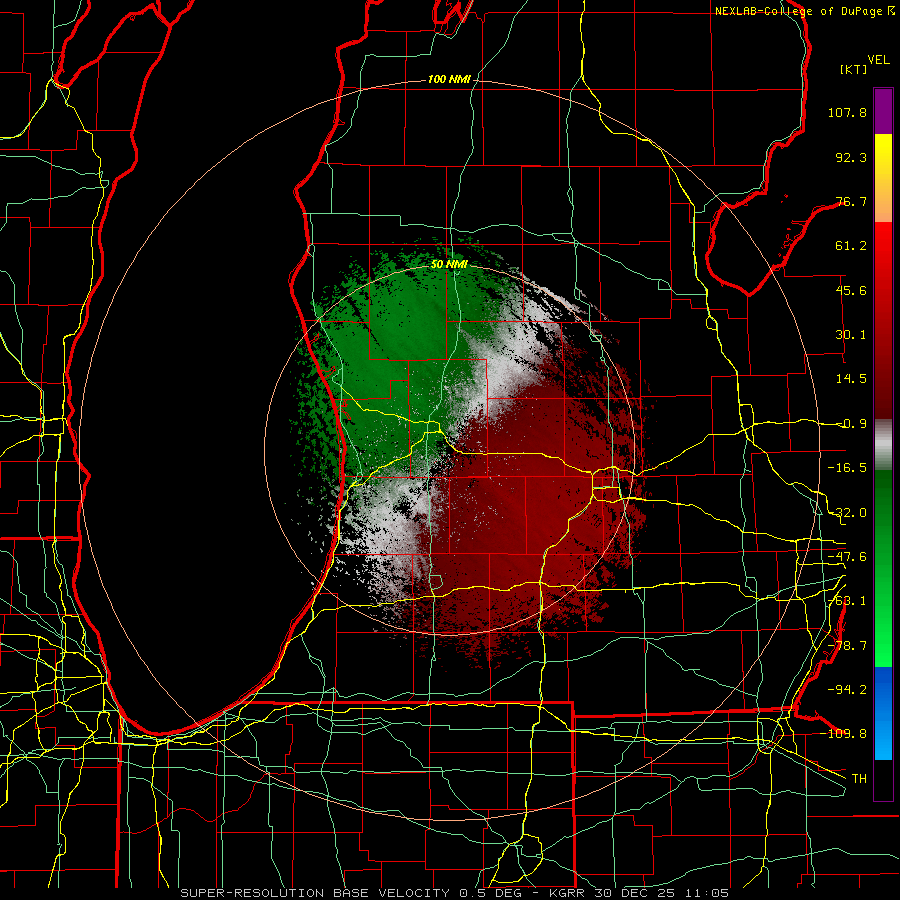Click the -94.2 legend value
Viewport: 900px width, 900px height.
(x=847, y=689)
